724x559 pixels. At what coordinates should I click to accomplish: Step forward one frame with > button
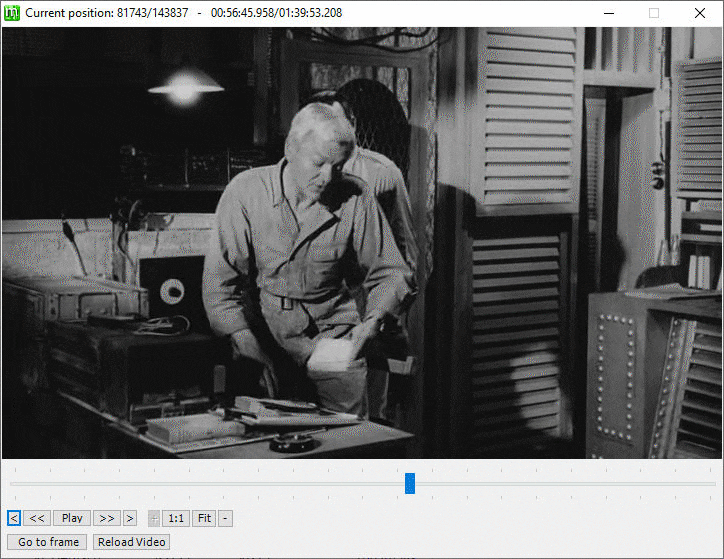click(x=130, y=518)
